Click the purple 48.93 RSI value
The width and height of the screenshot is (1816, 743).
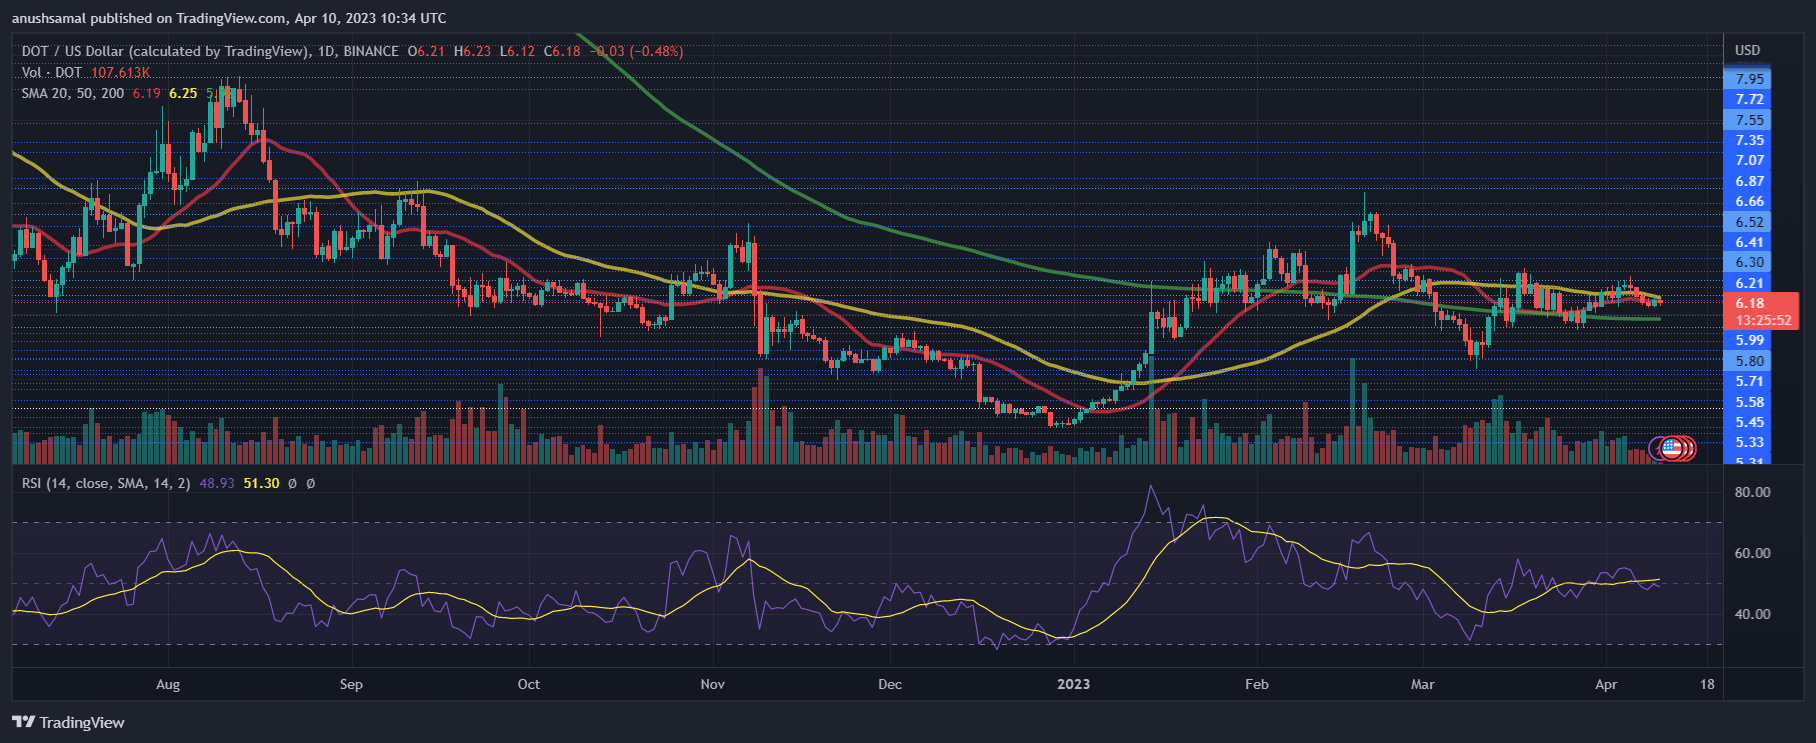(x=217, y=483)
